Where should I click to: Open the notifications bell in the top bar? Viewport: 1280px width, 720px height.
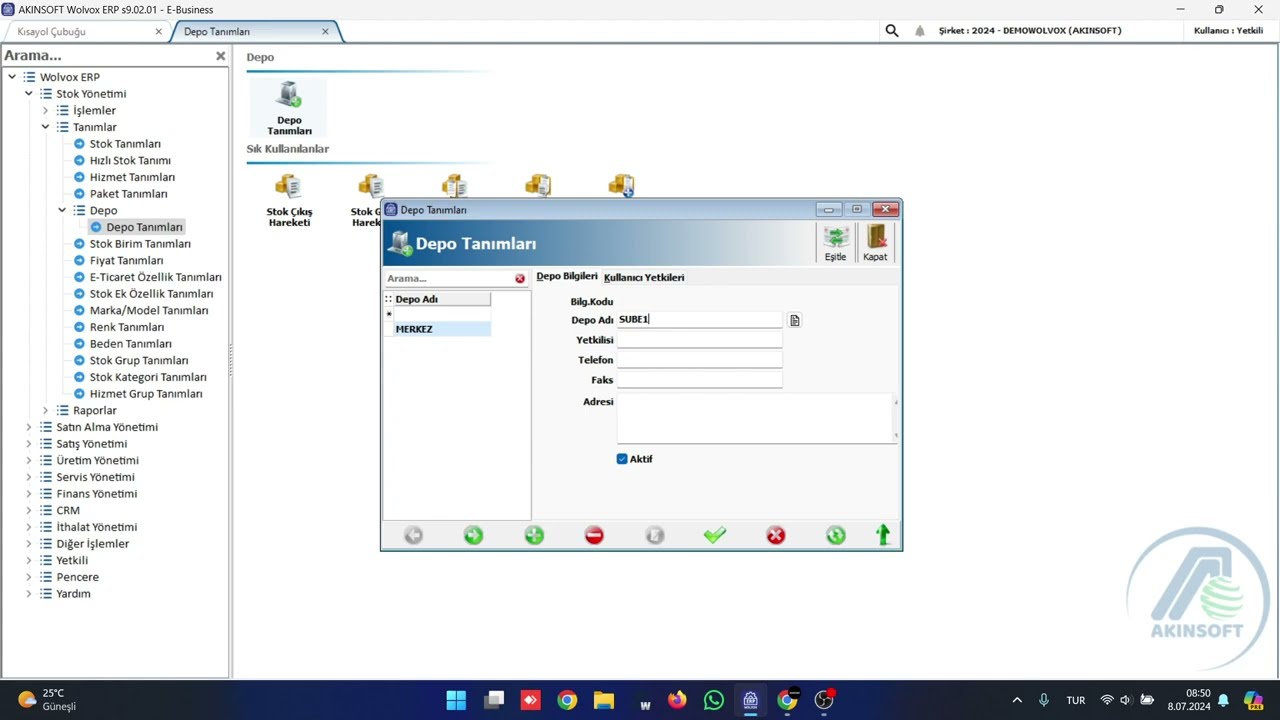[920, 31]
